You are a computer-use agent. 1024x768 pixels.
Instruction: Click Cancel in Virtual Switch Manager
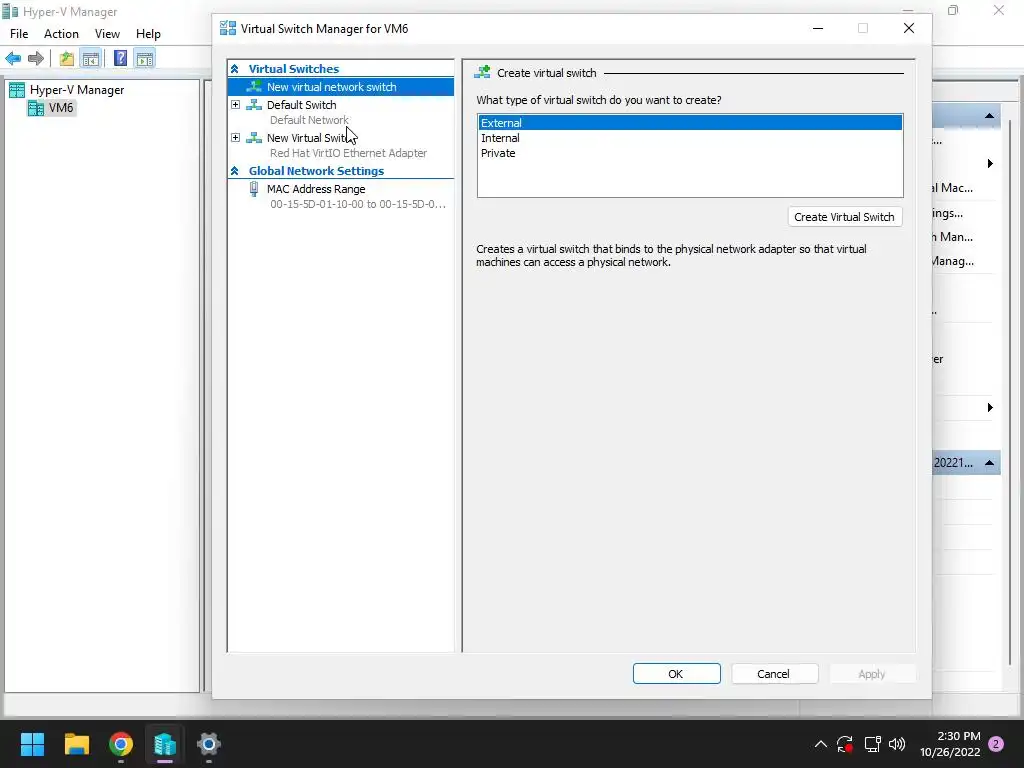[x=774, y=674]
